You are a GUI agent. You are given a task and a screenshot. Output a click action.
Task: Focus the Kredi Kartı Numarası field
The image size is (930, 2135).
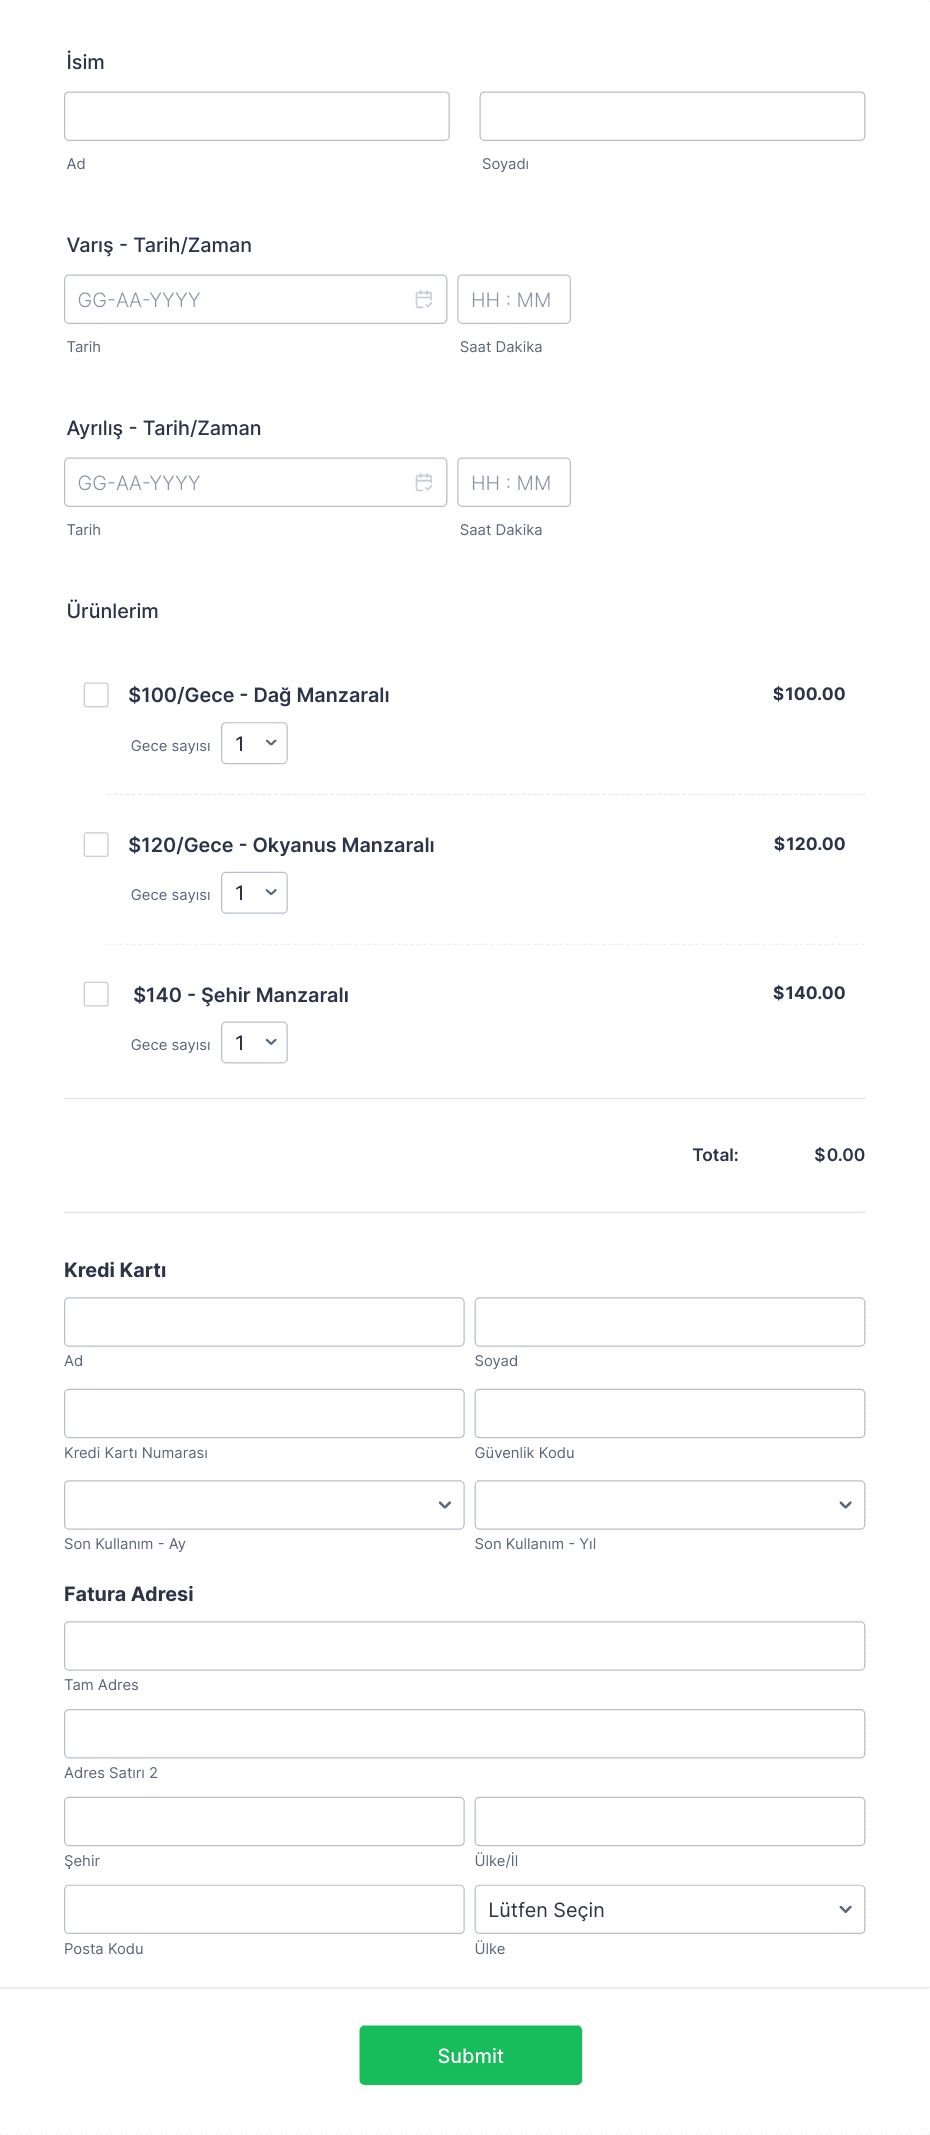264,1414
